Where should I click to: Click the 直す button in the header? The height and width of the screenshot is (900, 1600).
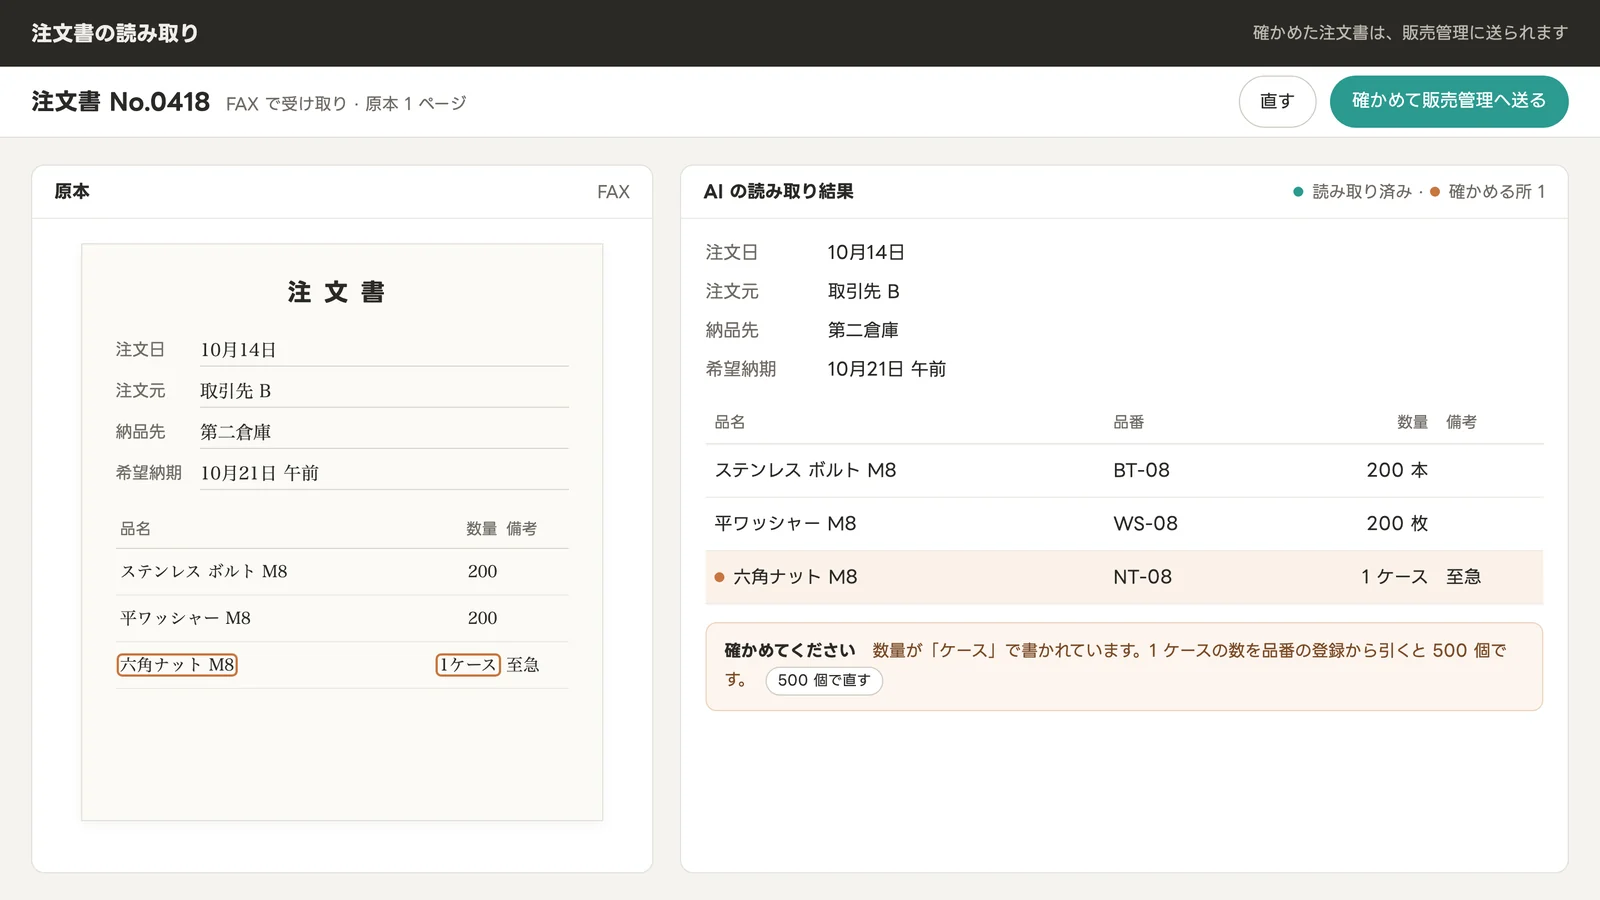pyautogui.click(x=1277, y=101)
